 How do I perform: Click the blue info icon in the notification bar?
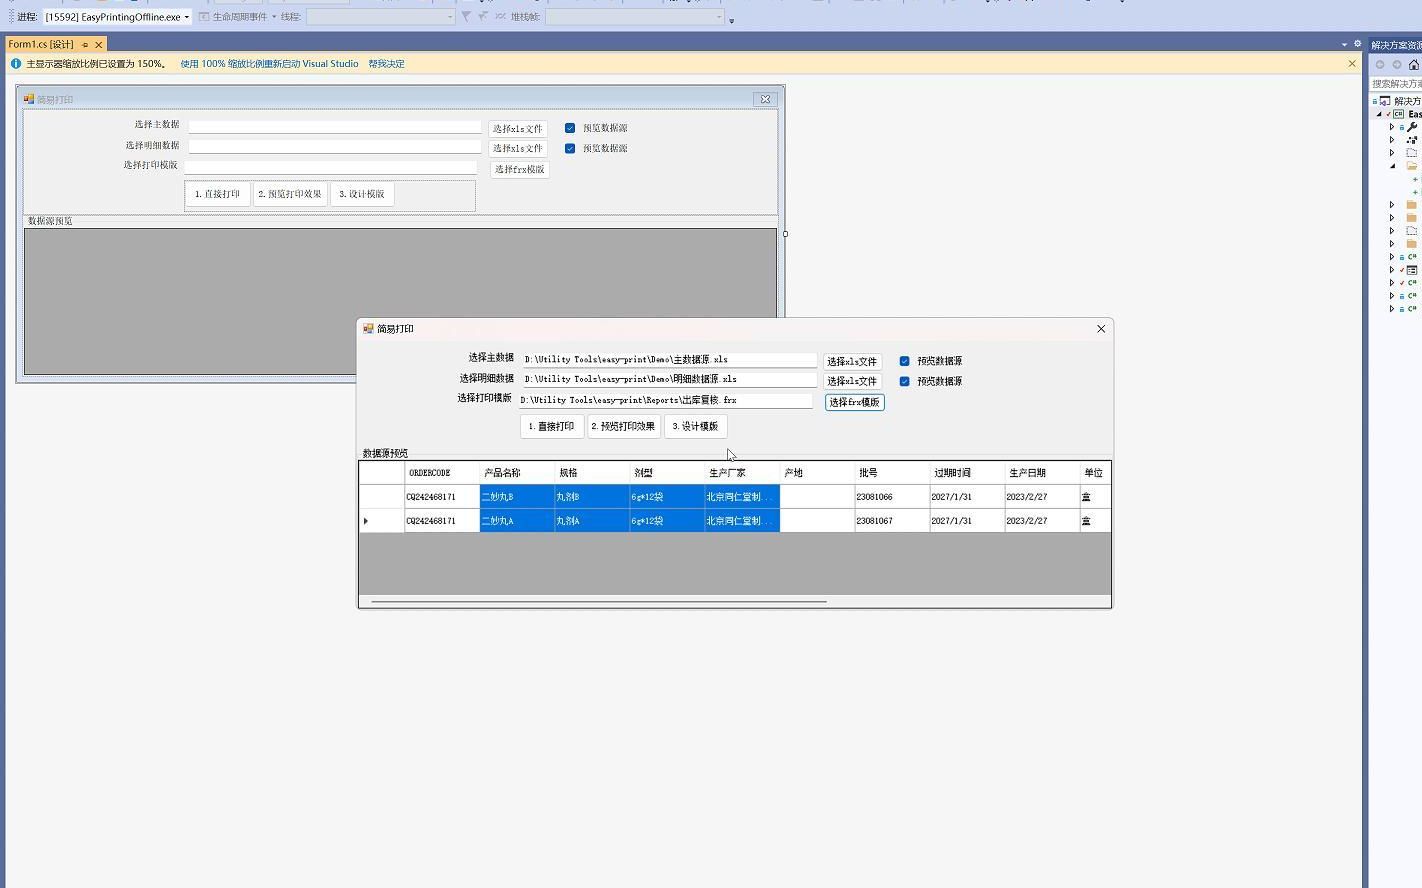16,64
